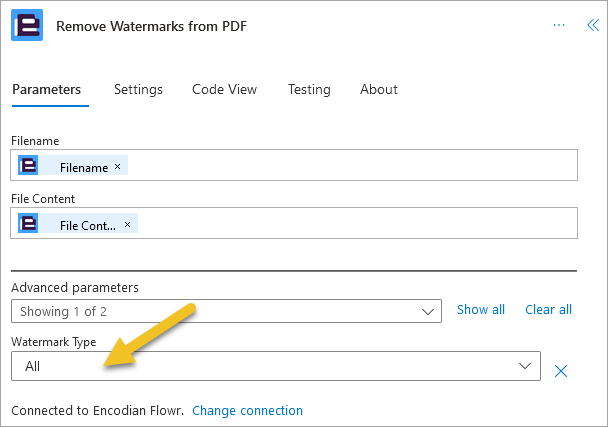Click the Change connection link
Screen dimensions: 608x427
(x=247, y=410)
